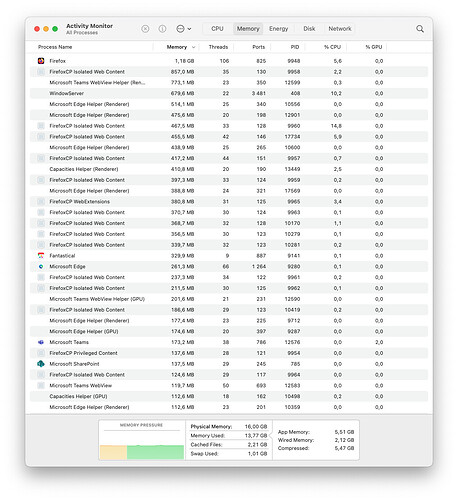Select the Capacities Helper (Renderer) process
This screenshot has width=458, height=500.
(x=229, y=169)
